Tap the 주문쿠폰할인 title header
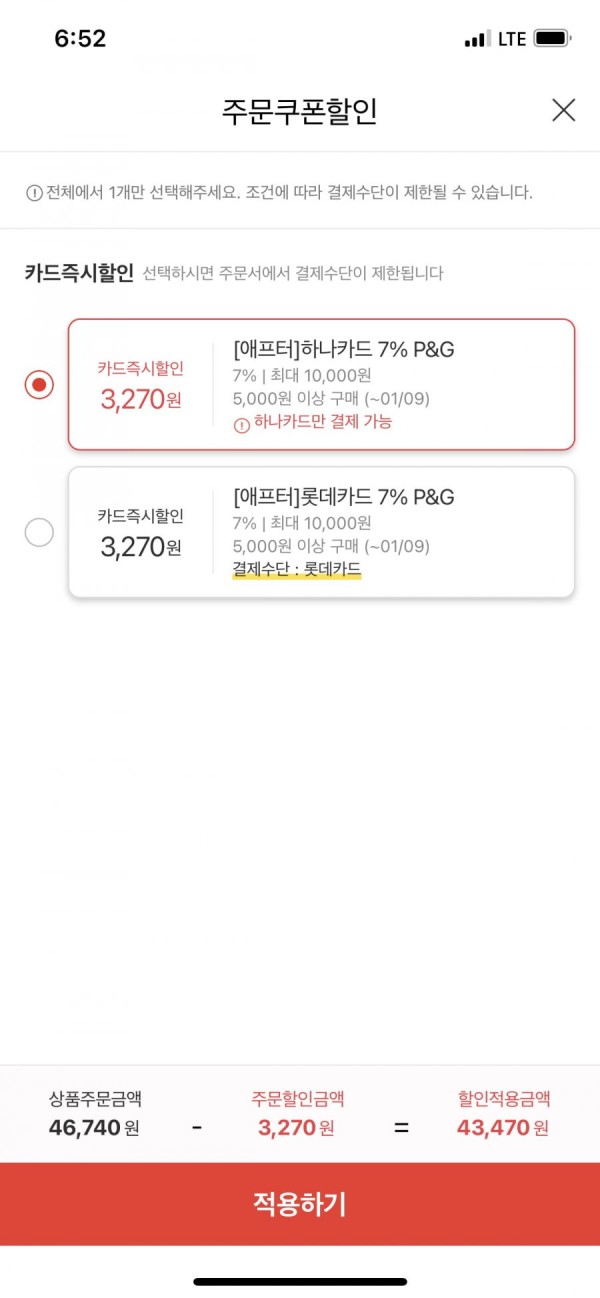Viewport: 600px width, 1298px height. 299,111
